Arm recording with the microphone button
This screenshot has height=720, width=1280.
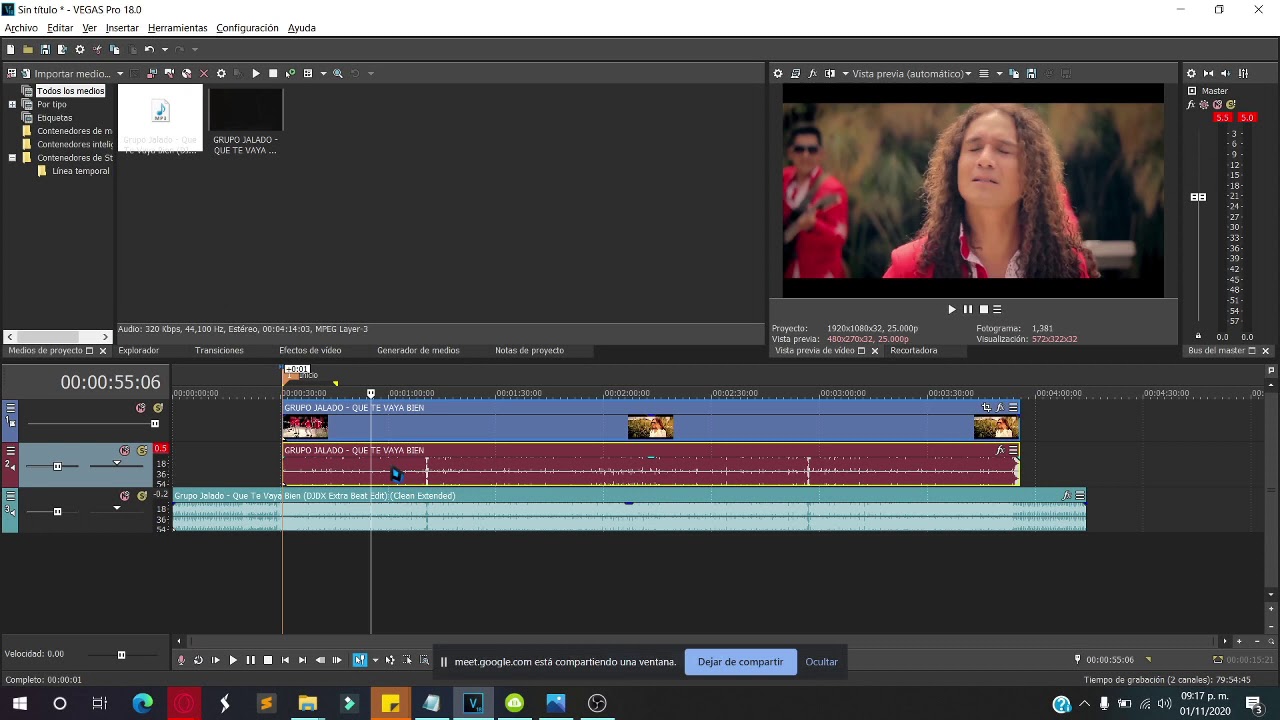(x=181, y=660)
